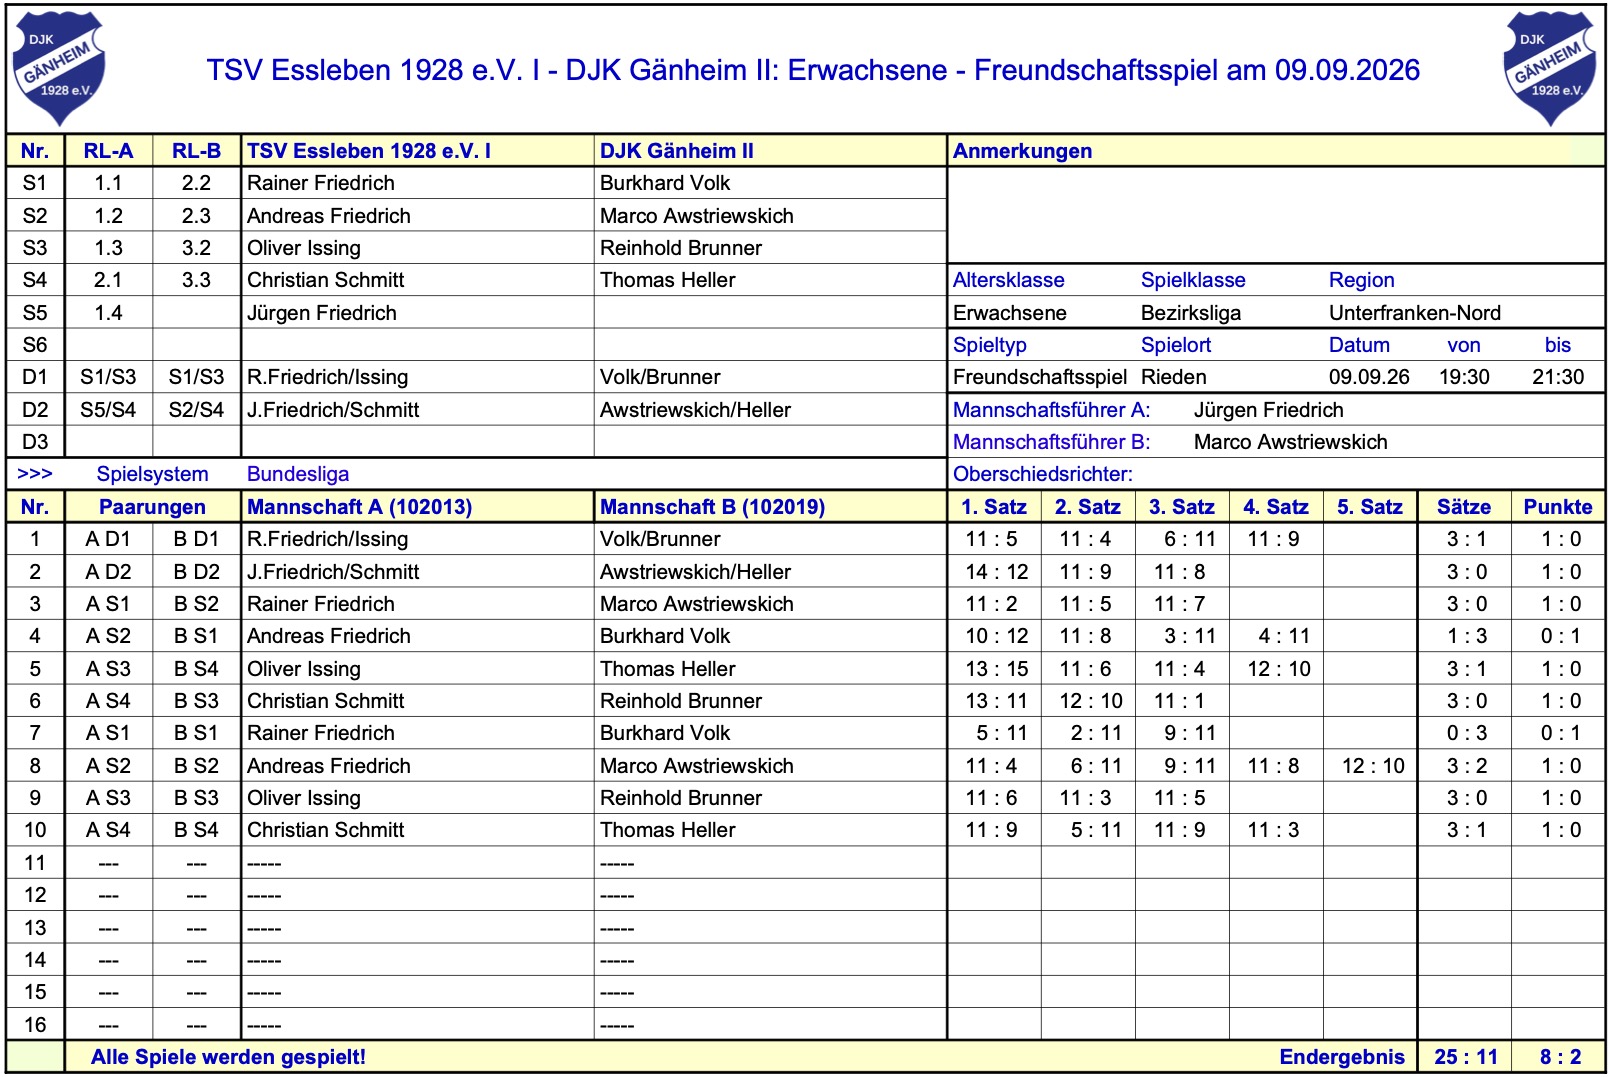
Task: Select the end time '21:30'
Action: point(1558,377)
